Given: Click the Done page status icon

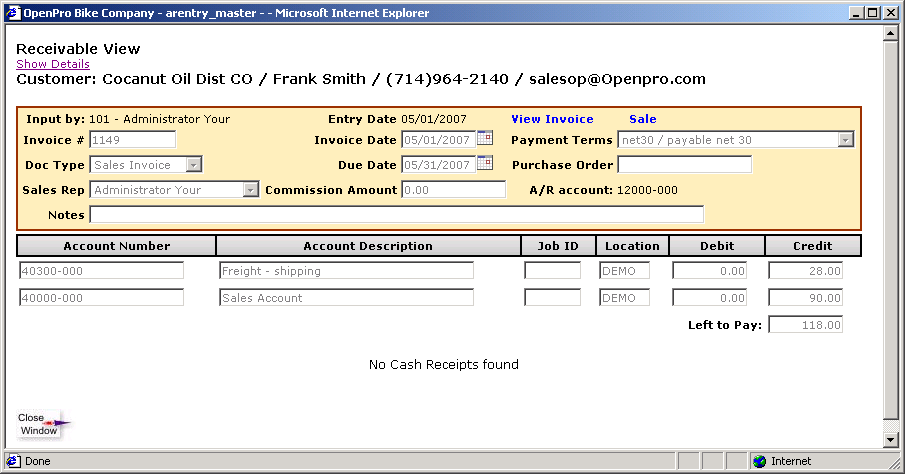Looking at the screenshot, I should (x=13, y=461).
